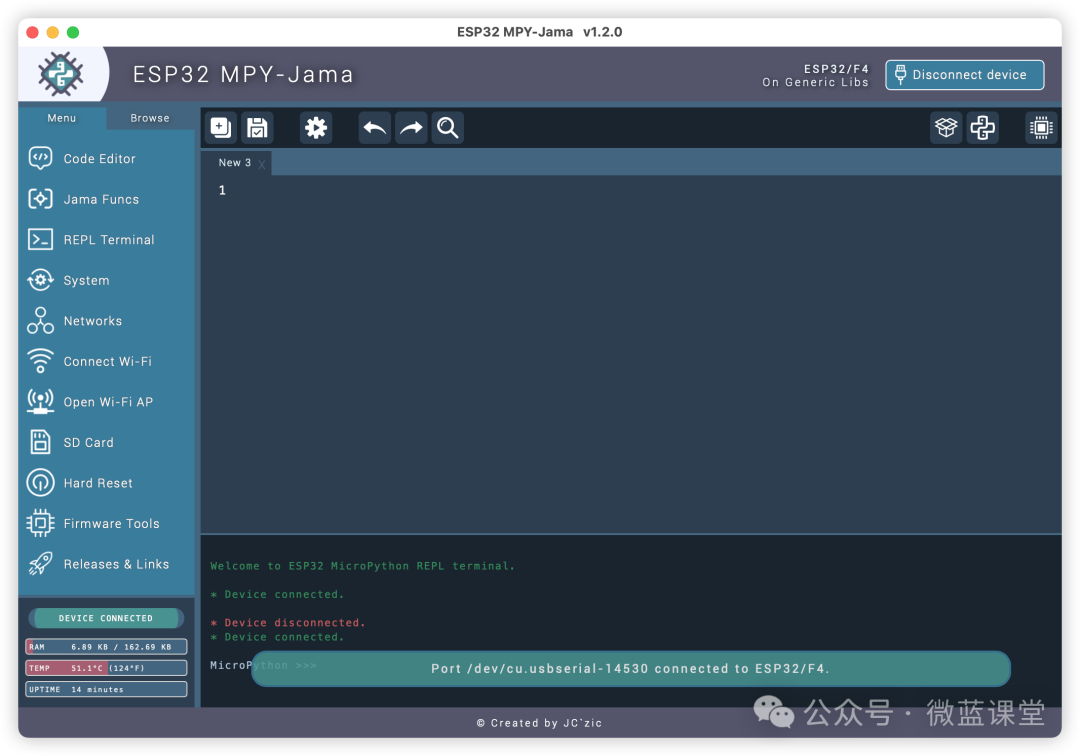Click the Open Wi-Fi AP antenna icon

click(40, 401)
